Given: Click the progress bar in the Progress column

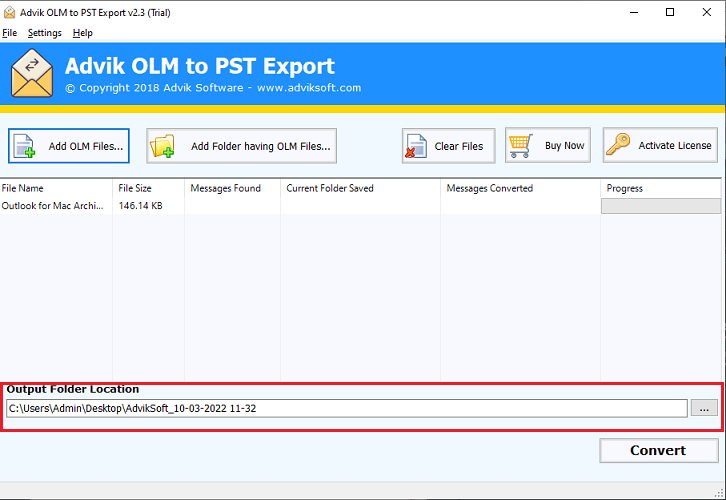Looking at the screenshot, I should tap(661, 206).
